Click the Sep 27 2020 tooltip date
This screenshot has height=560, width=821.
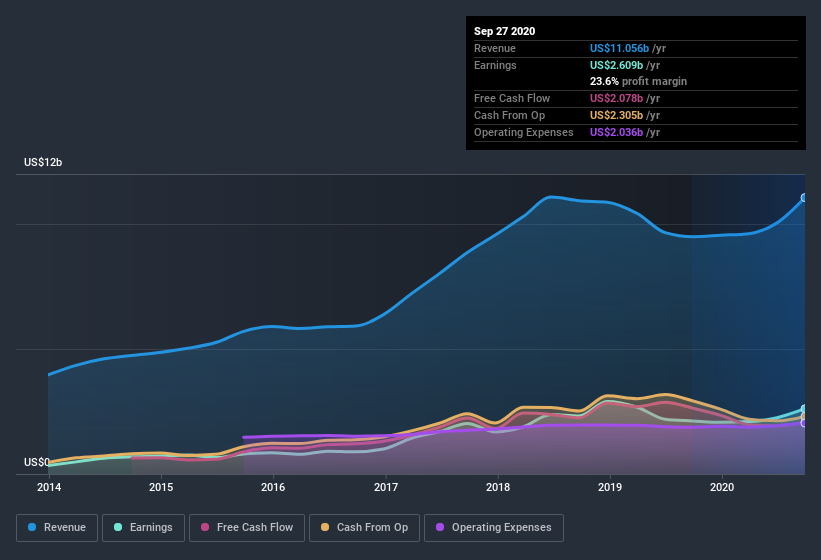pyautogui.click(x=505, y=31)
